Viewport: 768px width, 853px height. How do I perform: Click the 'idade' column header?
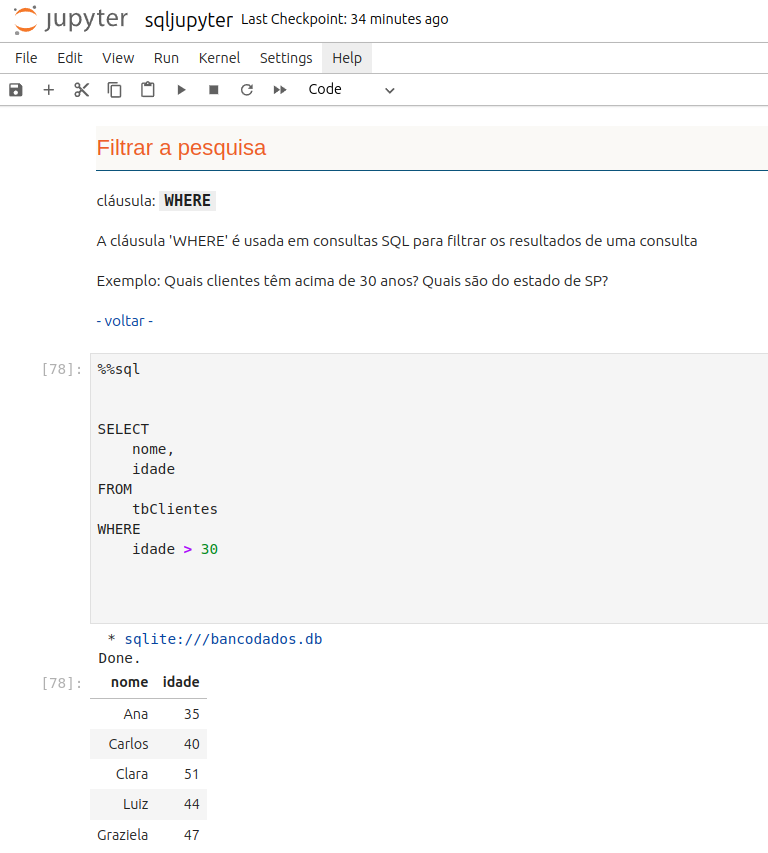pyautogui.click(x=181, y=682)
